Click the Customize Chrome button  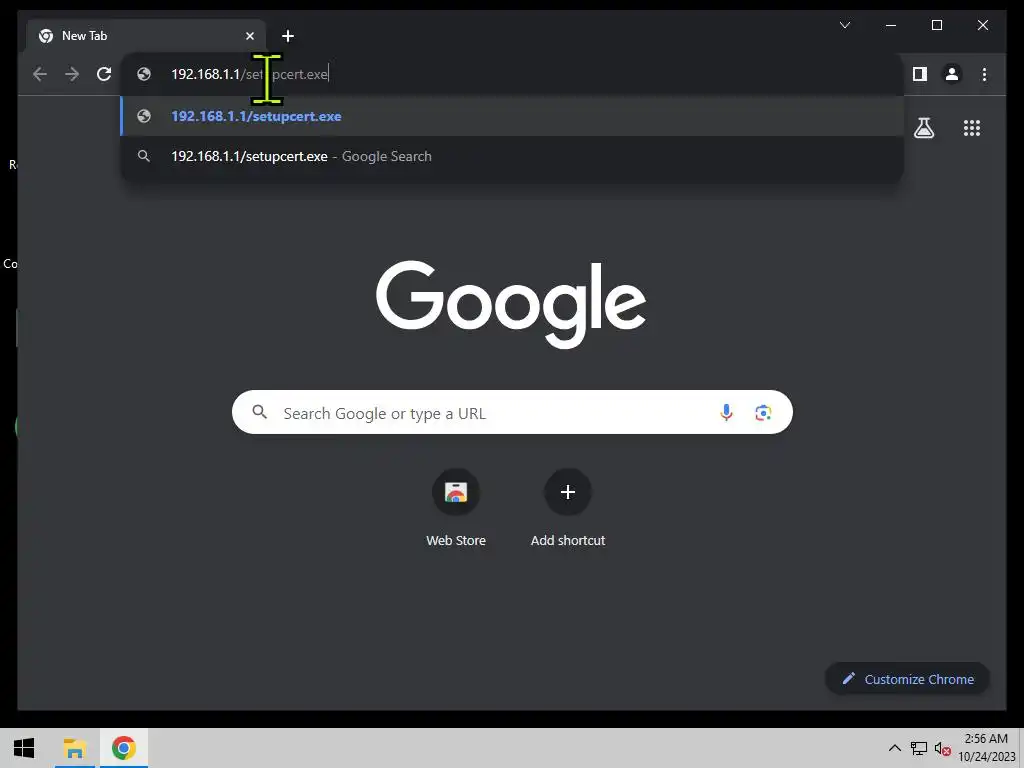907,679
